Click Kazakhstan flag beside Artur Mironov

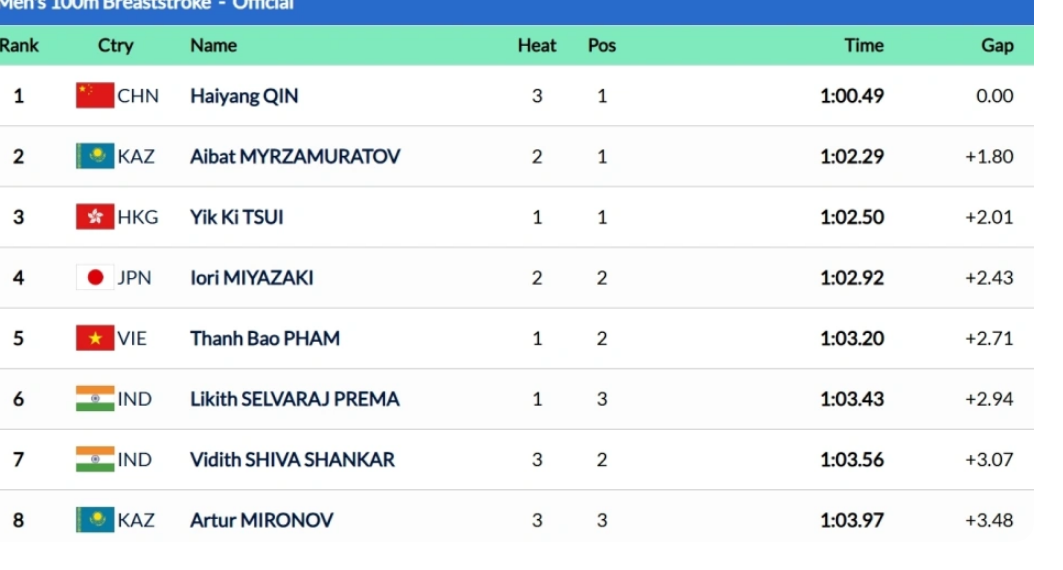coord(95,520)
